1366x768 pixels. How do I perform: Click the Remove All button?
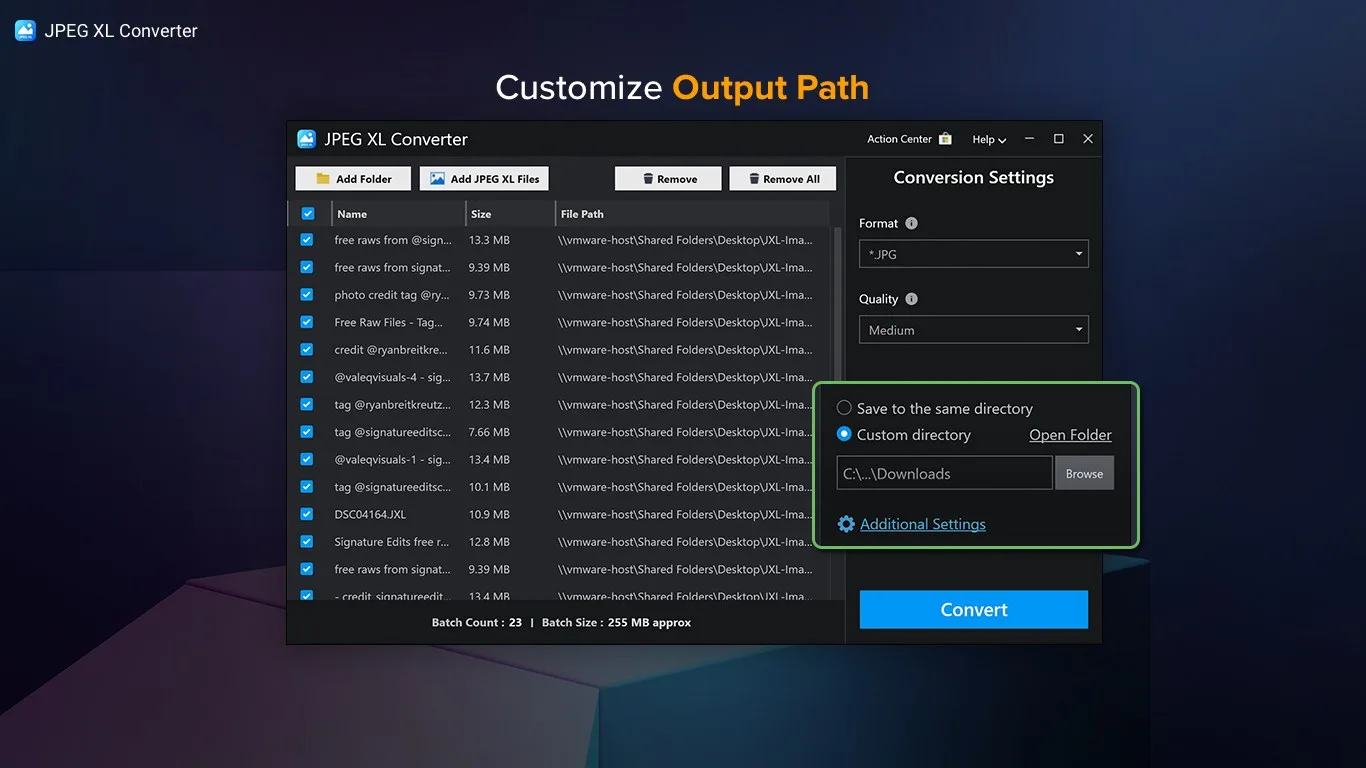point(783,179)
